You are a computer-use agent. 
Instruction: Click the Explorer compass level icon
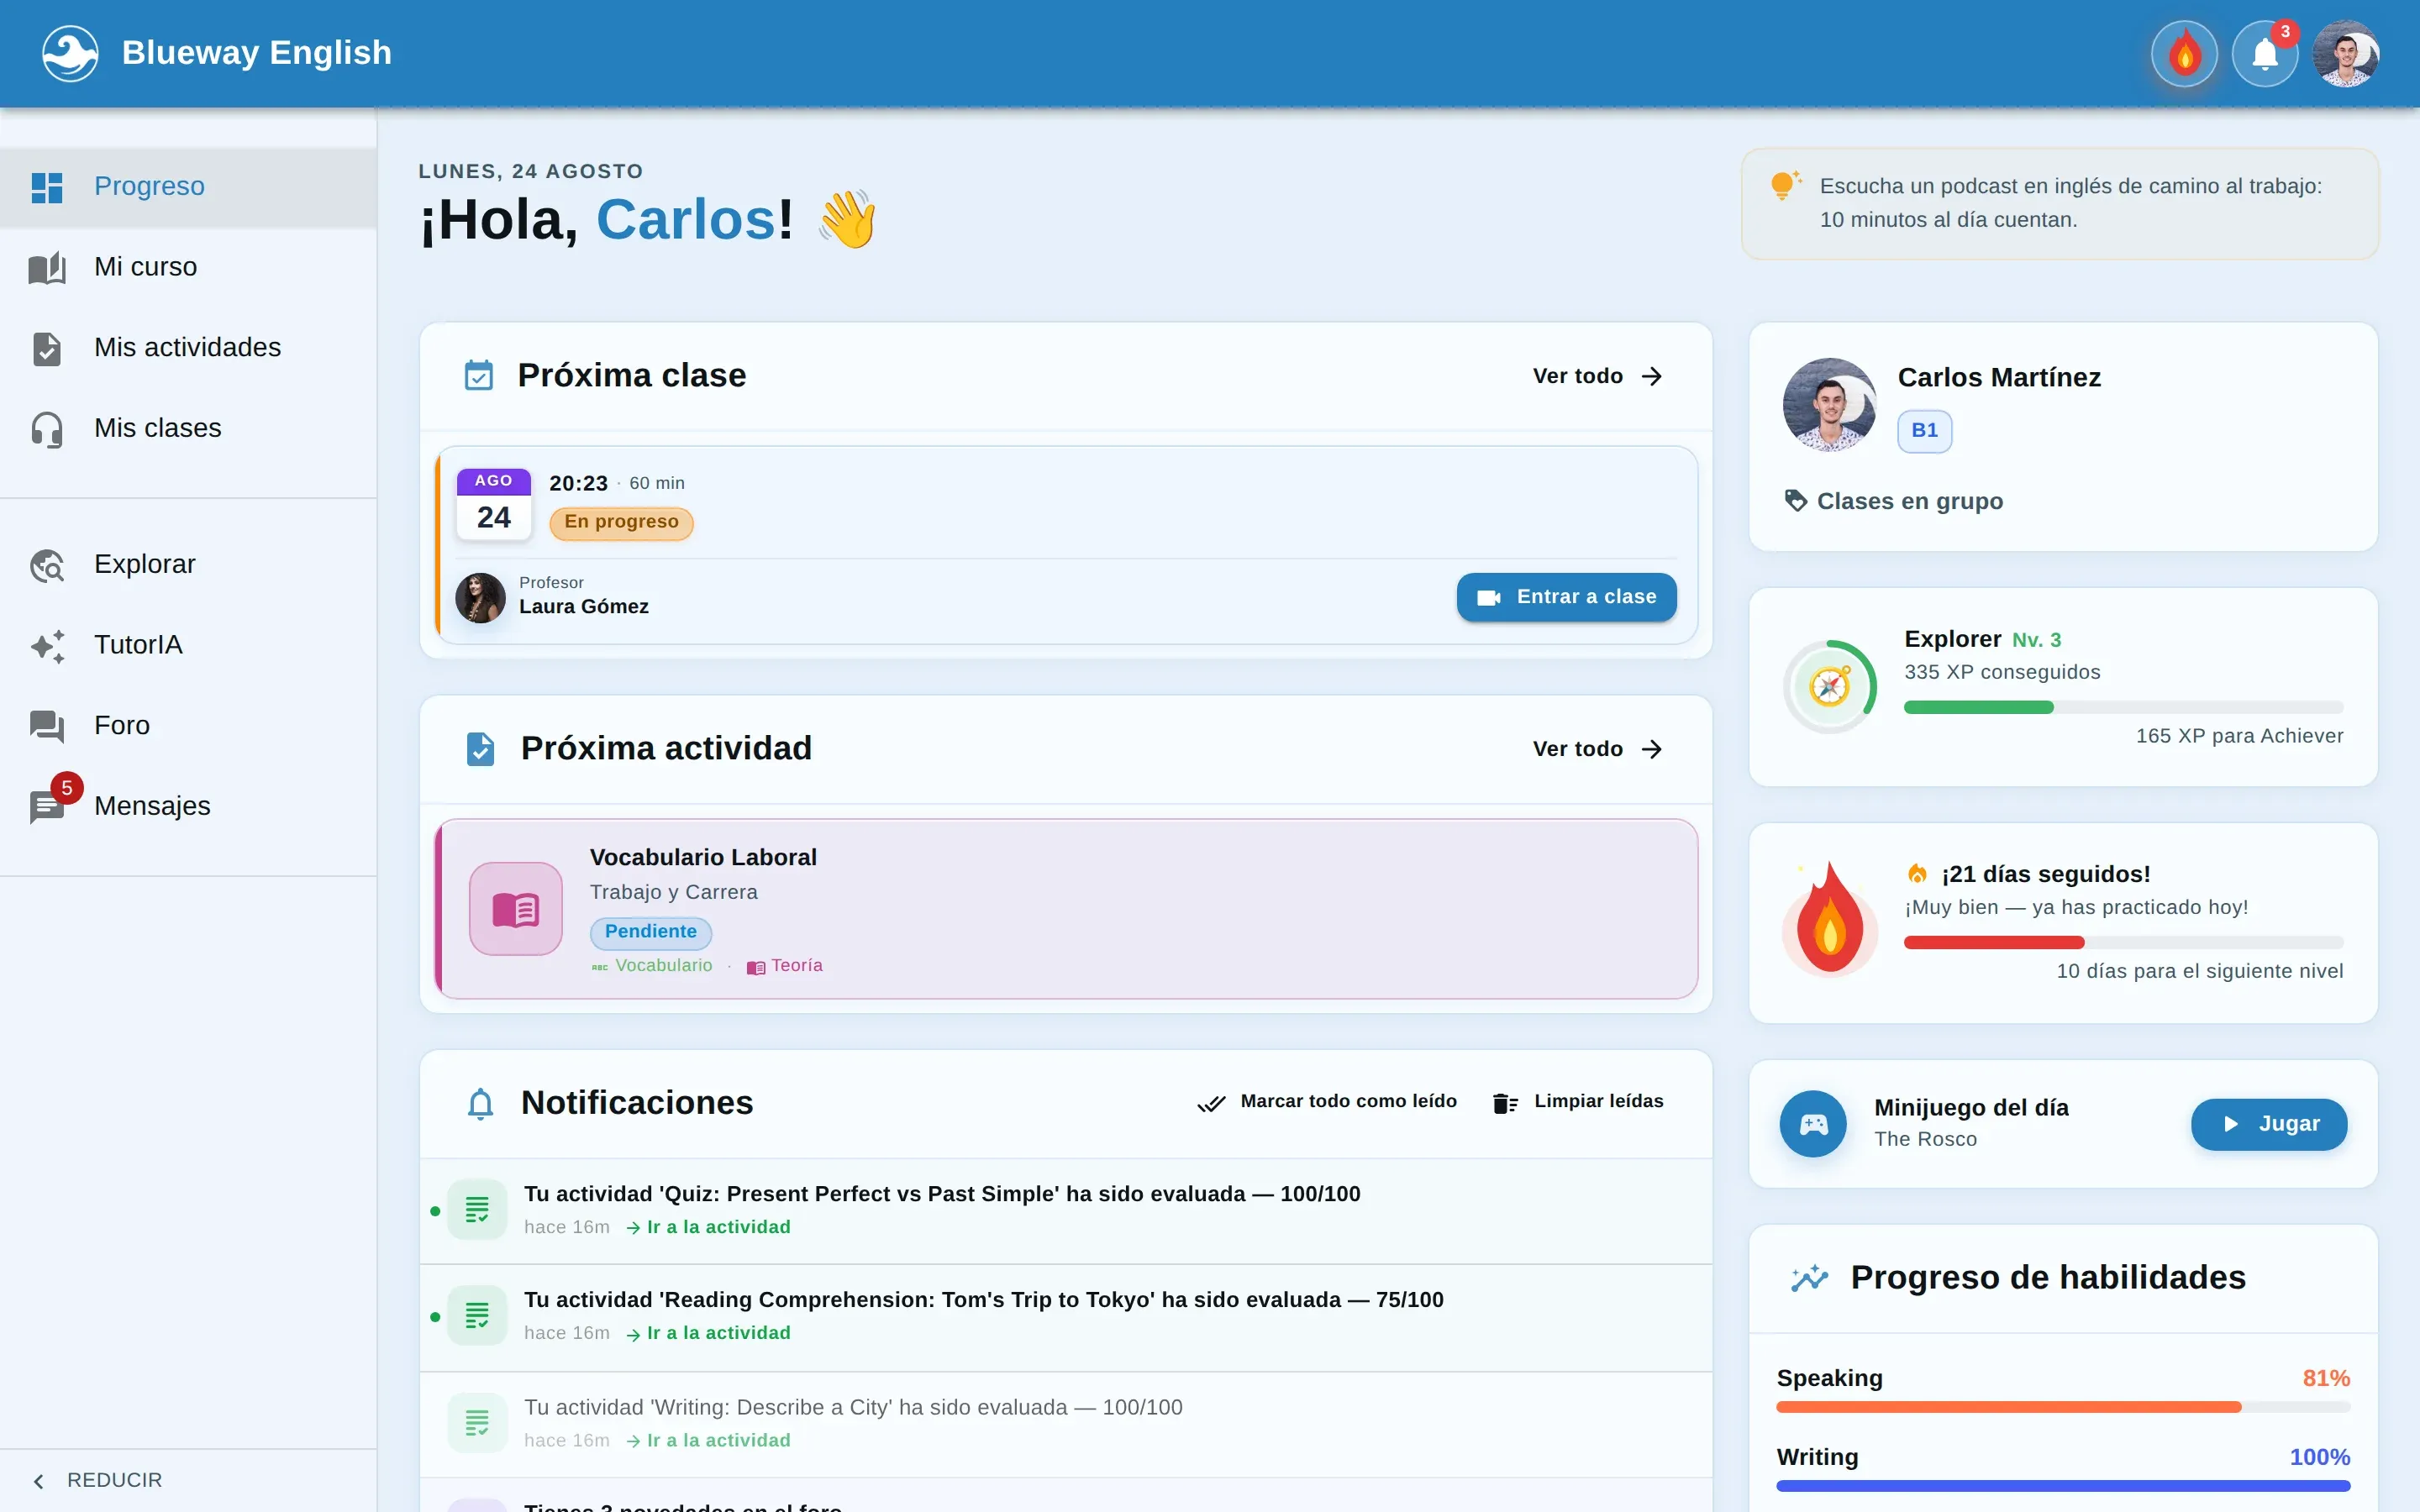coord(1829,687)
